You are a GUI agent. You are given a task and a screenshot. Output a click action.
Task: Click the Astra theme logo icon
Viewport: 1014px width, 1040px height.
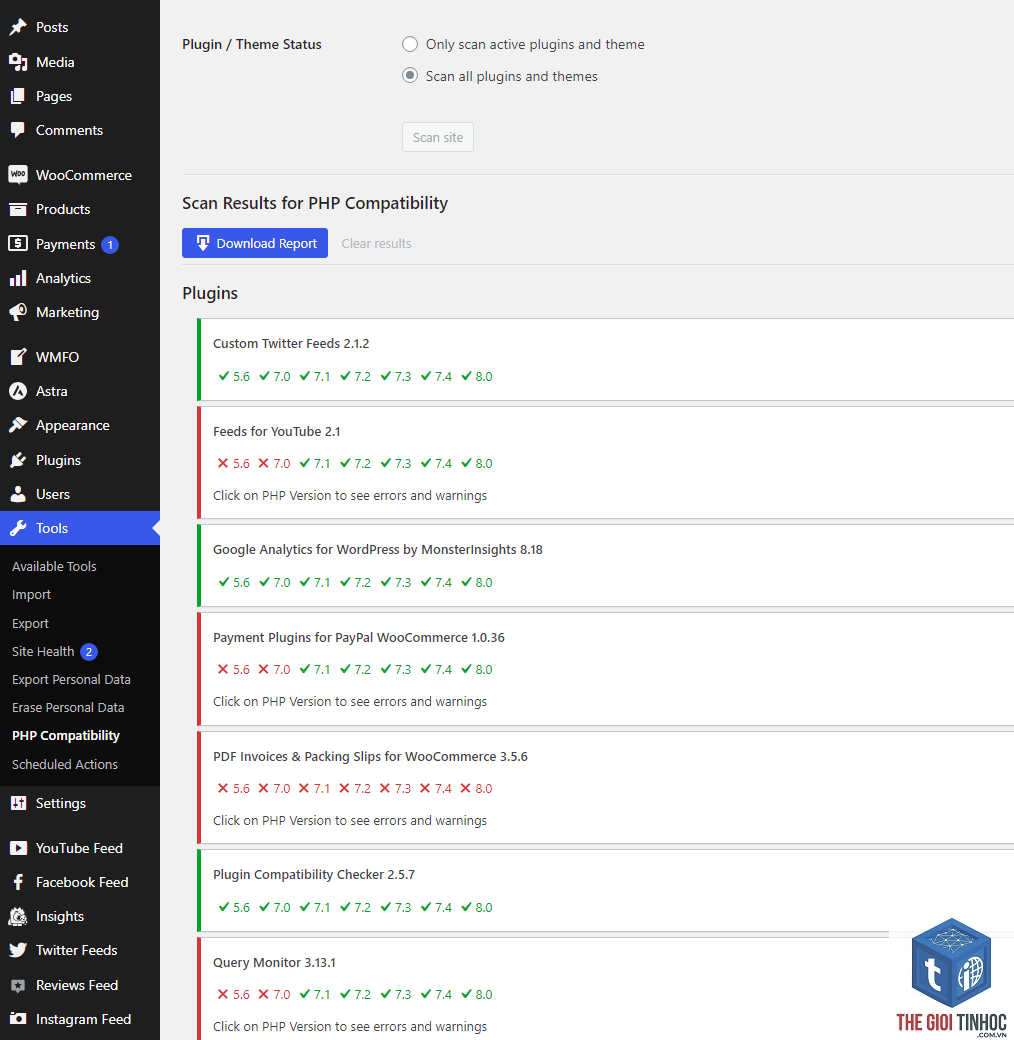click(18, 391)
